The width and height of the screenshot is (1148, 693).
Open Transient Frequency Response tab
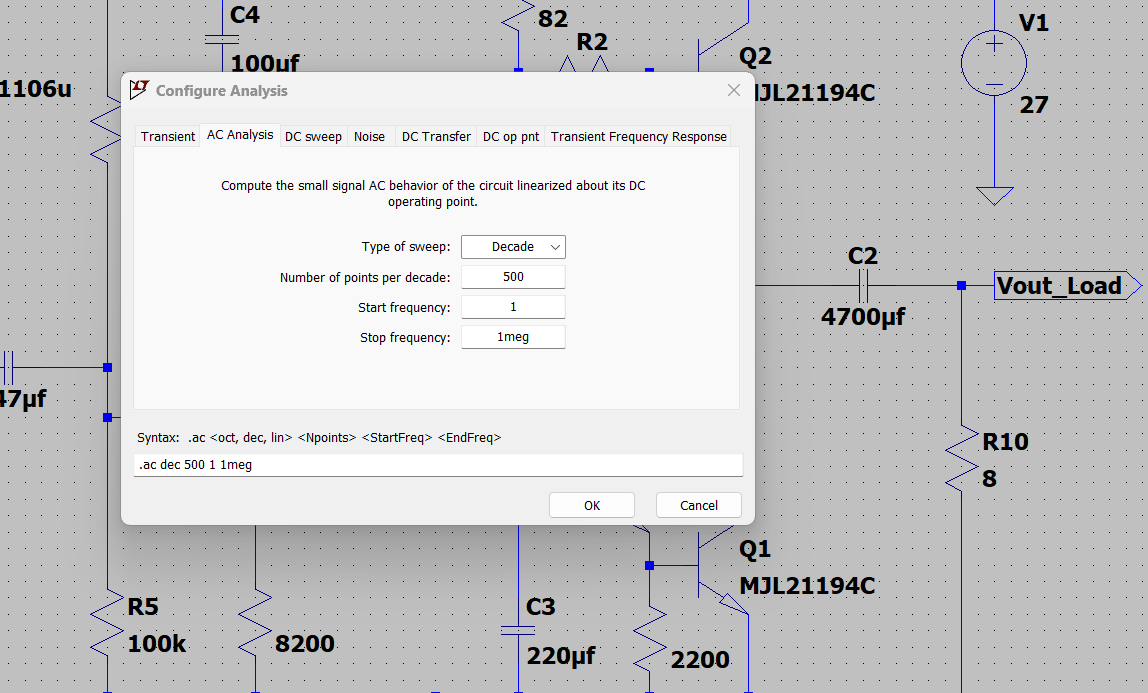[x=638, y=136]
